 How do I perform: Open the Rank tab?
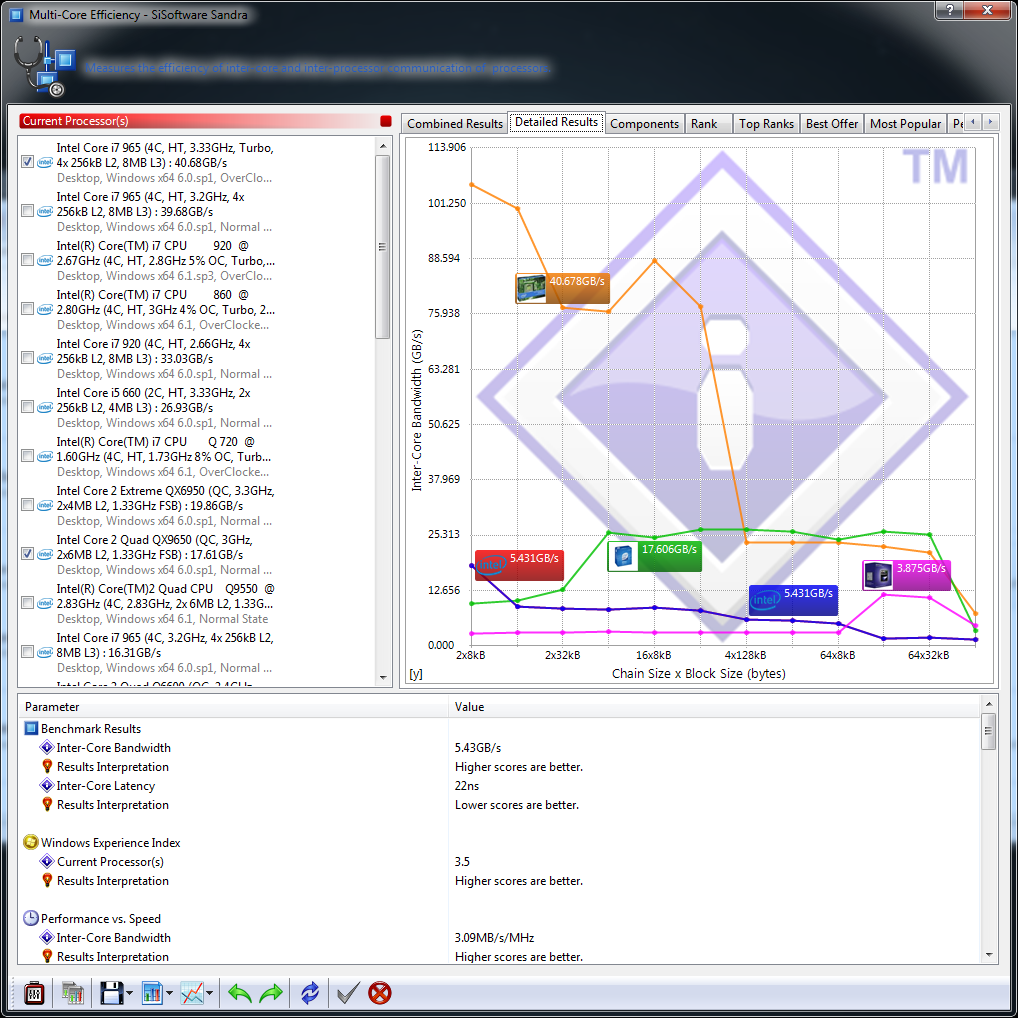click(x=708, y=123)
